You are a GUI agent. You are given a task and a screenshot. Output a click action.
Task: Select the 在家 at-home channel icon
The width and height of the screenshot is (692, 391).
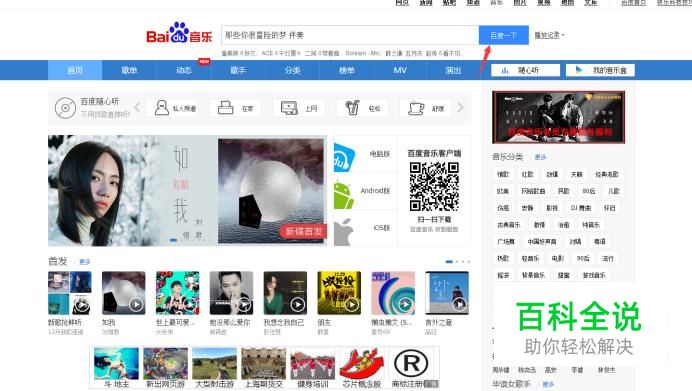[226, 108]
